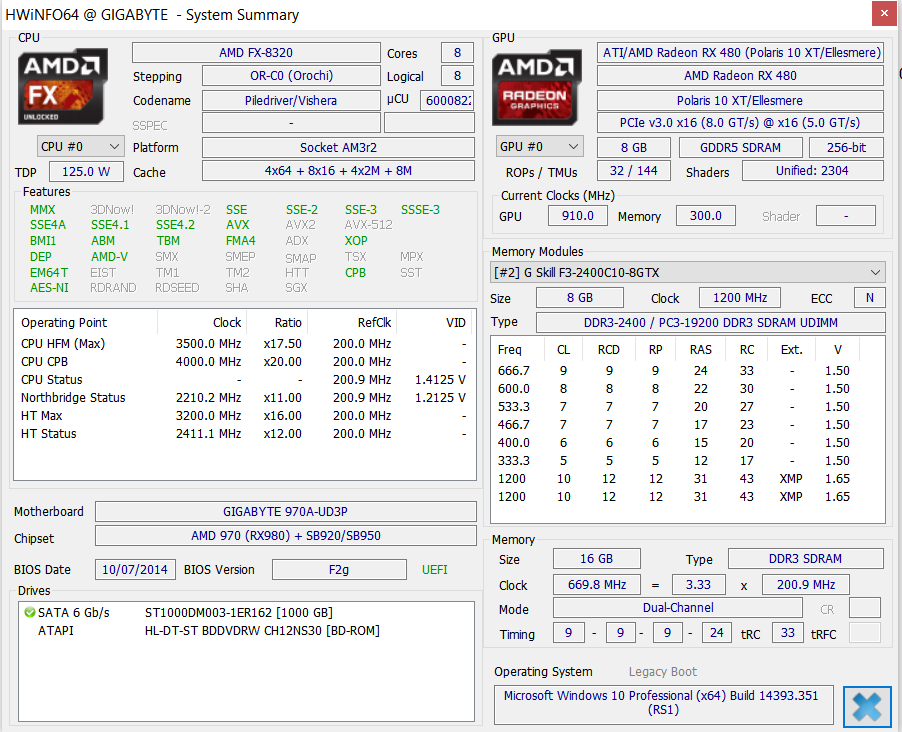
Task: Click the tRC value 33 field
Action: [788, 633]
